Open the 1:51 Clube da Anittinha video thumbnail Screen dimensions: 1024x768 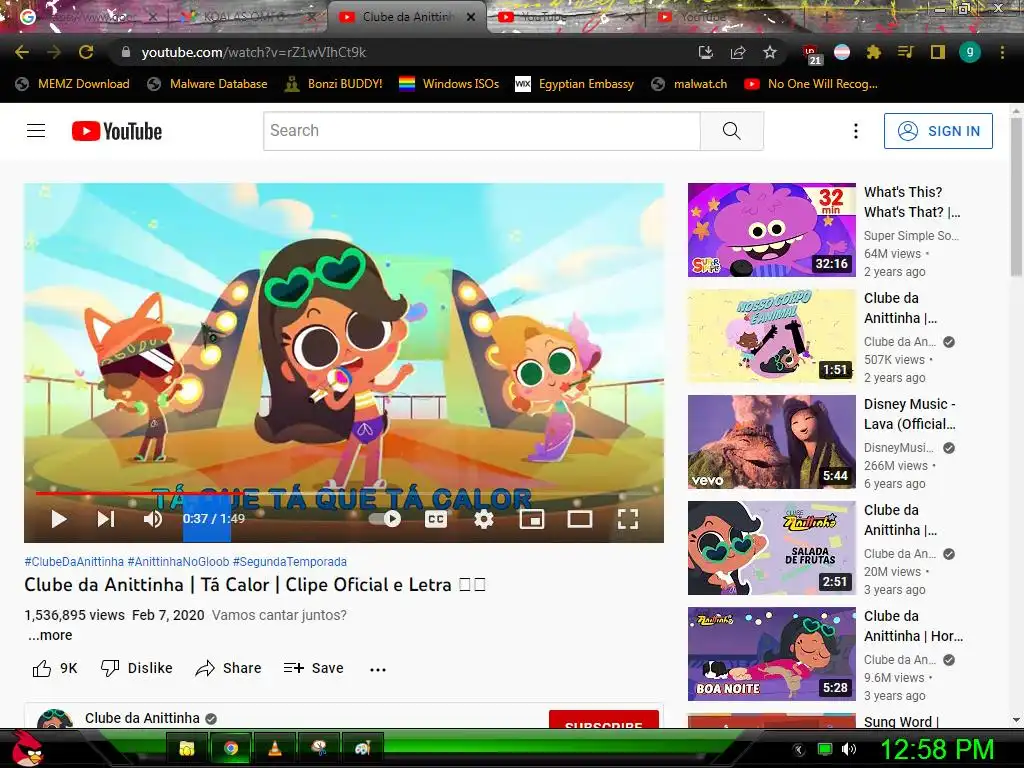(x=772, y=336)
